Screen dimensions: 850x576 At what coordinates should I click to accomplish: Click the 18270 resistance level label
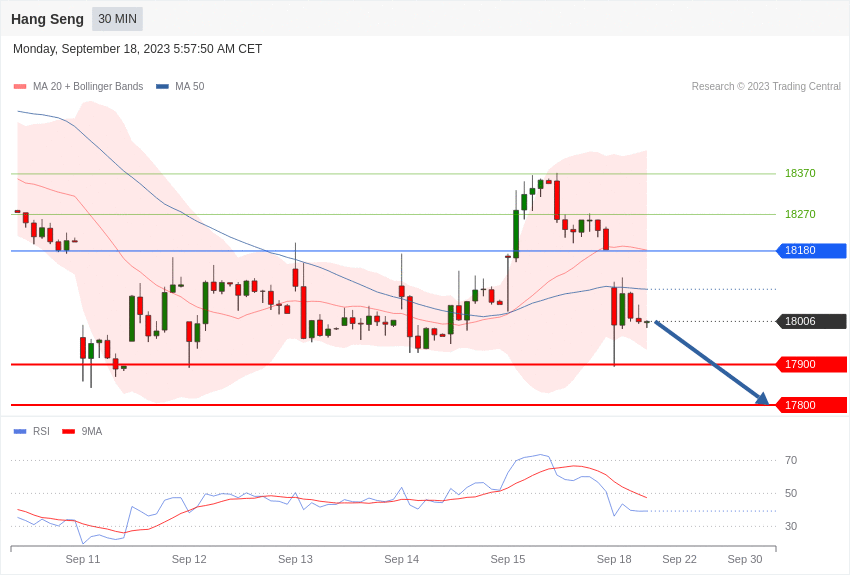pos(800,214)
